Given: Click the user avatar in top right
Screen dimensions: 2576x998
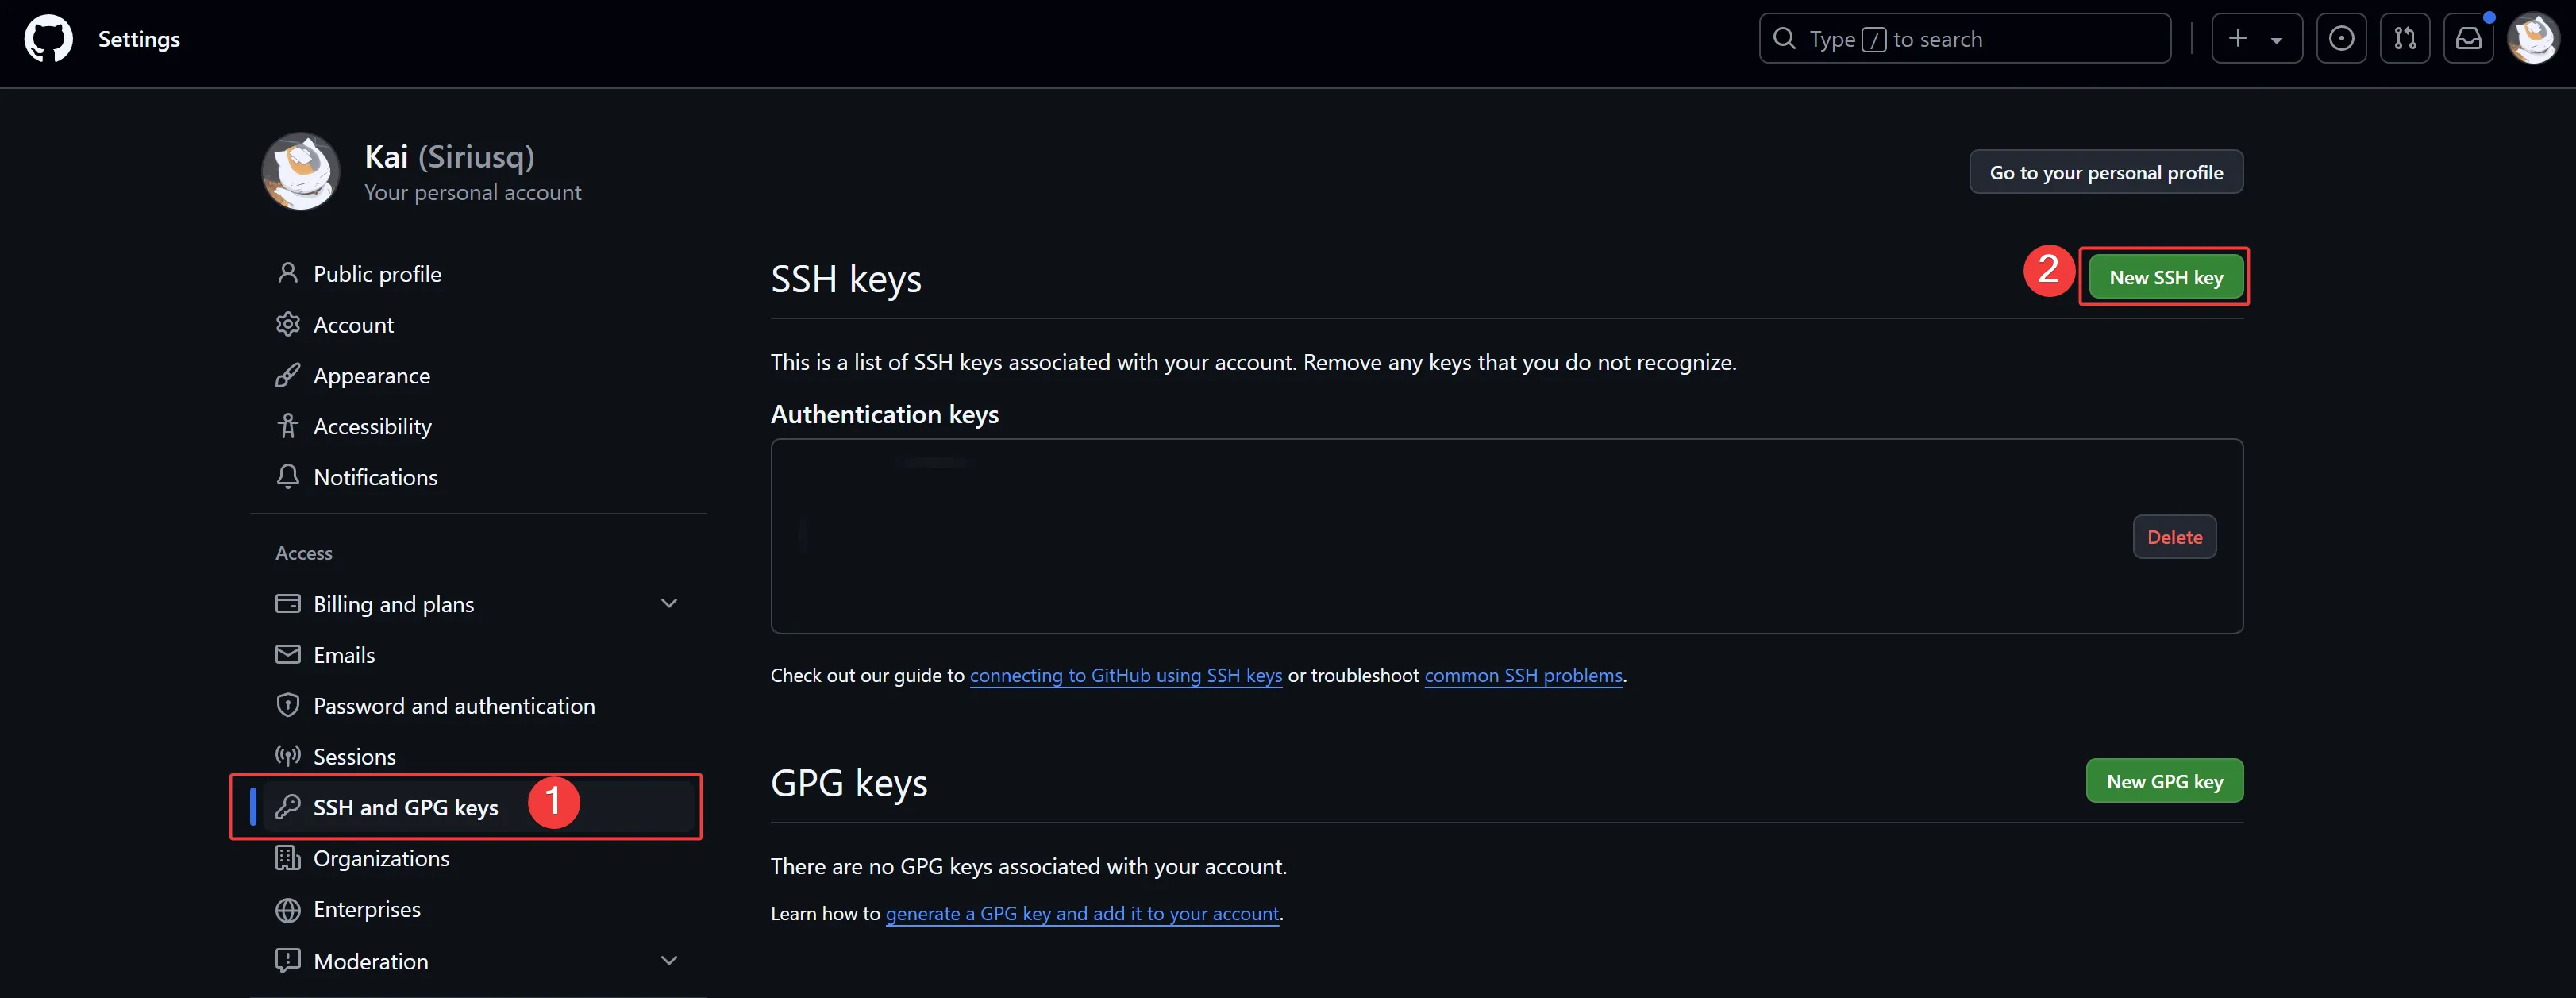Looking at the screenshot, I should 2533,39.
